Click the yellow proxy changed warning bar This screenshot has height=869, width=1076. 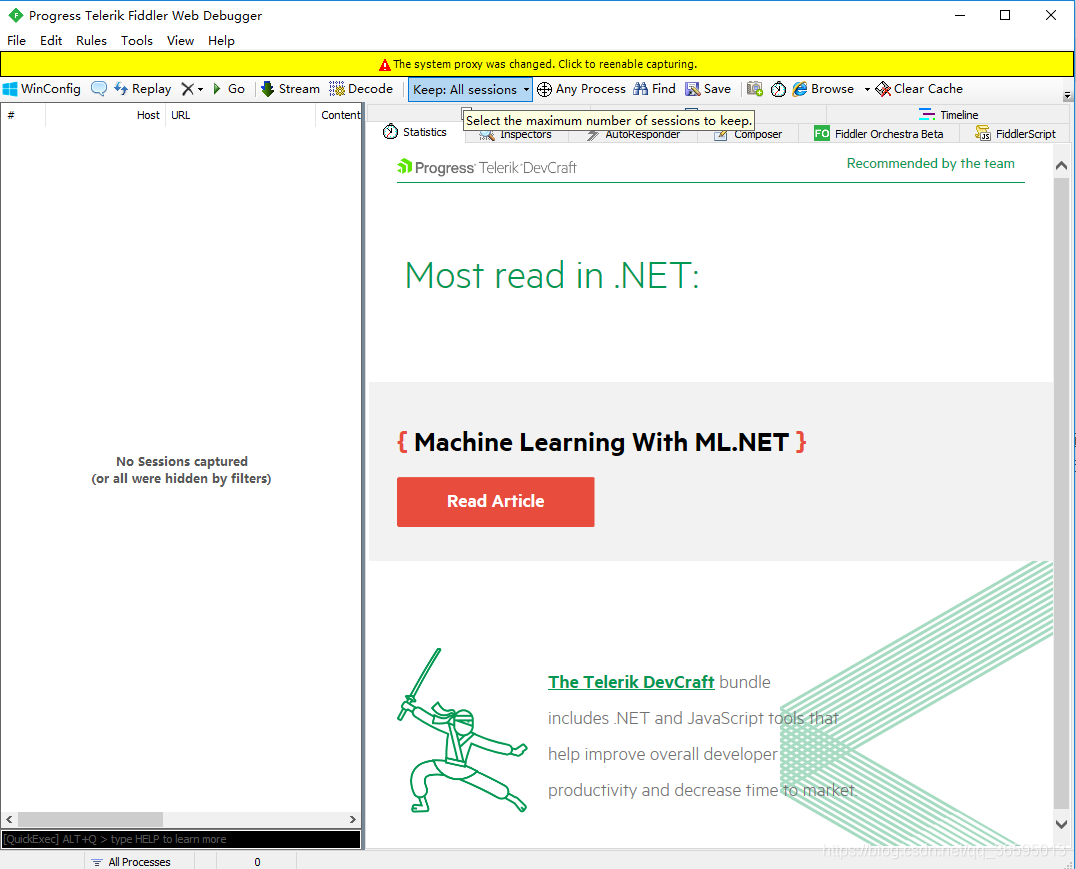(537, 64)
